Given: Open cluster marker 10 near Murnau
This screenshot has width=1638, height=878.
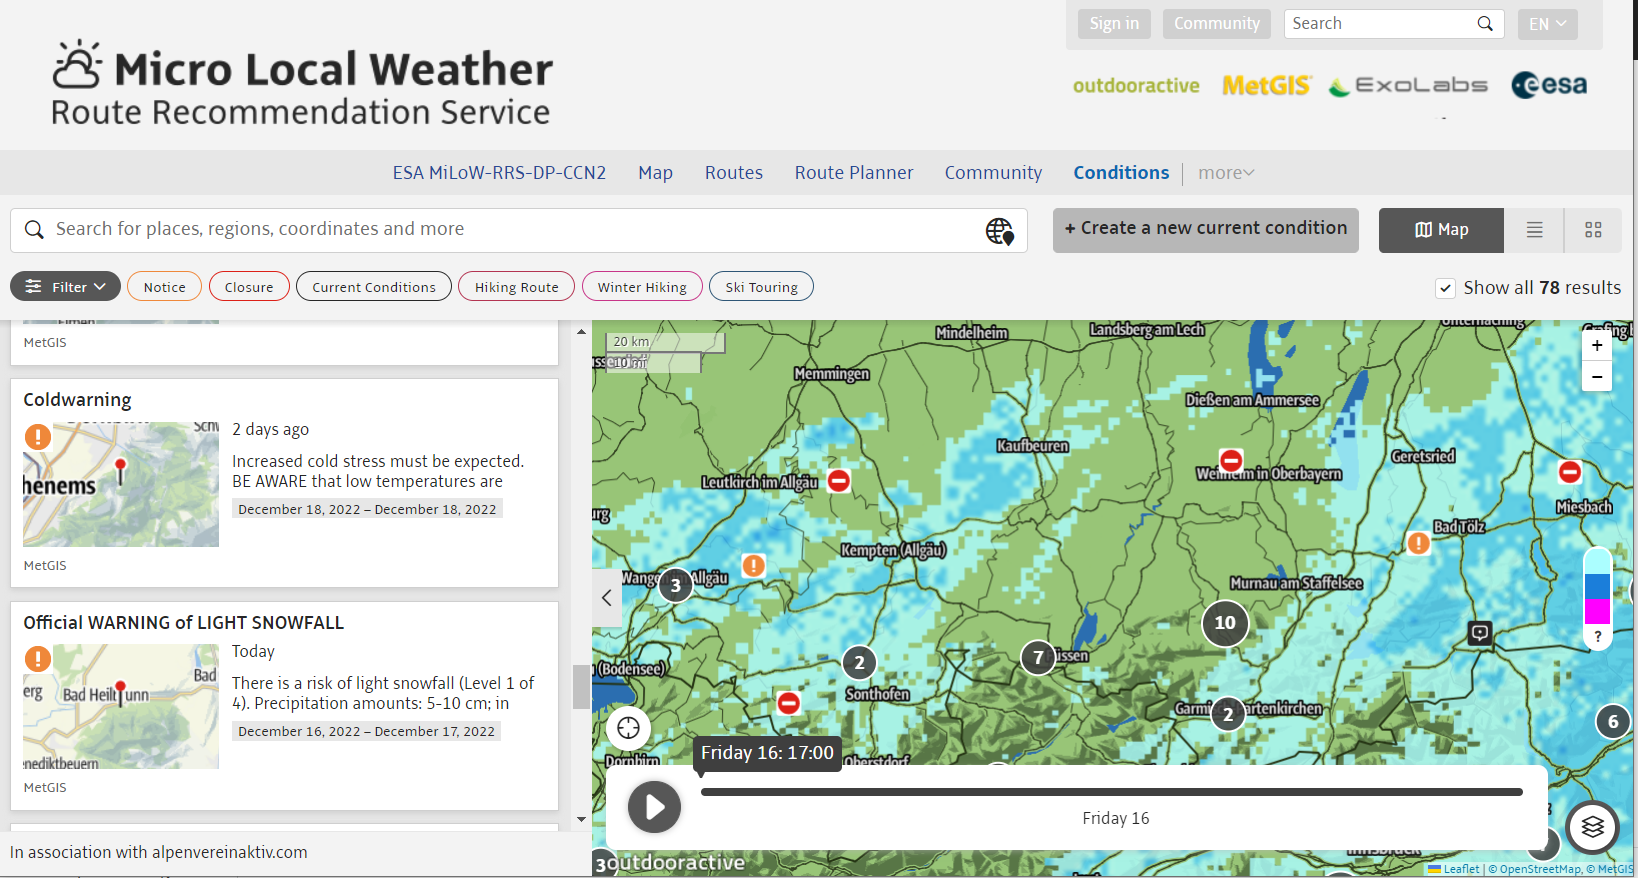Looking at the screenshot, I should (x=1225, y=623).
